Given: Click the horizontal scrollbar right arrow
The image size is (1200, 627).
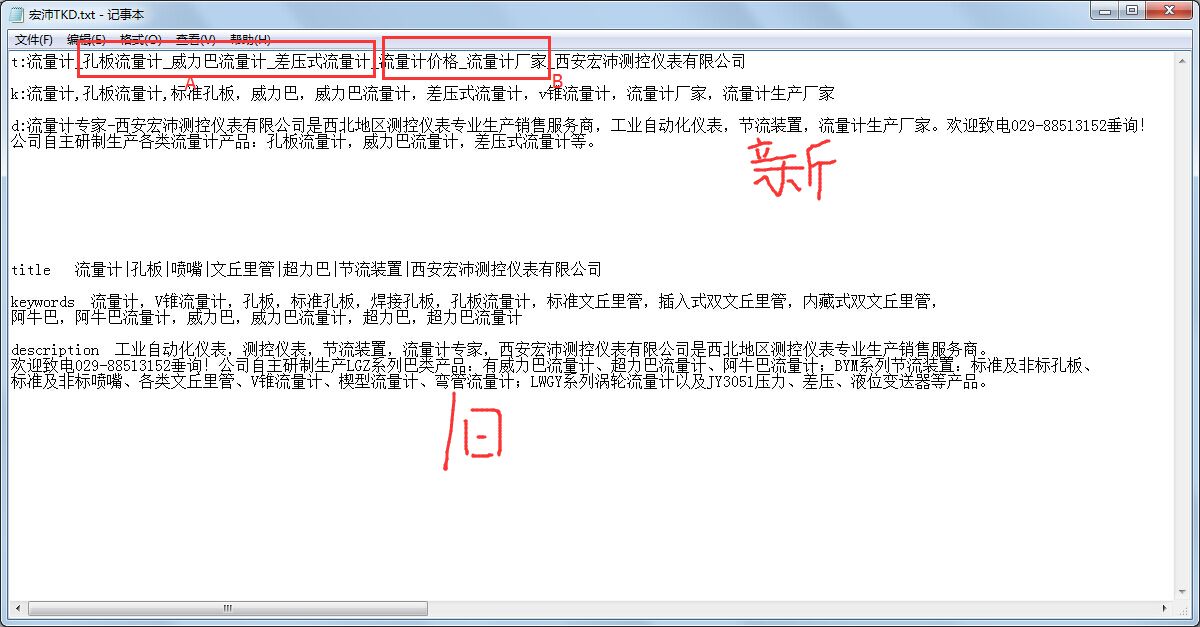Looking at the screenshot, I should [x=1165, y=608].
